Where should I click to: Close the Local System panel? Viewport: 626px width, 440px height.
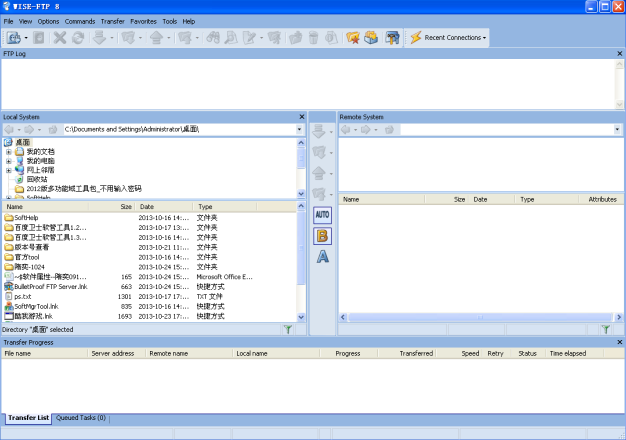(301, 117)
